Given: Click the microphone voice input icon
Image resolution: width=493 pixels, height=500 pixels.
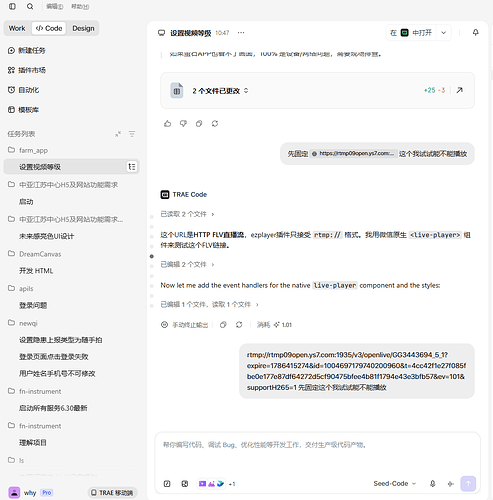Looking at the screenshot, I should (x=433, y=484).
